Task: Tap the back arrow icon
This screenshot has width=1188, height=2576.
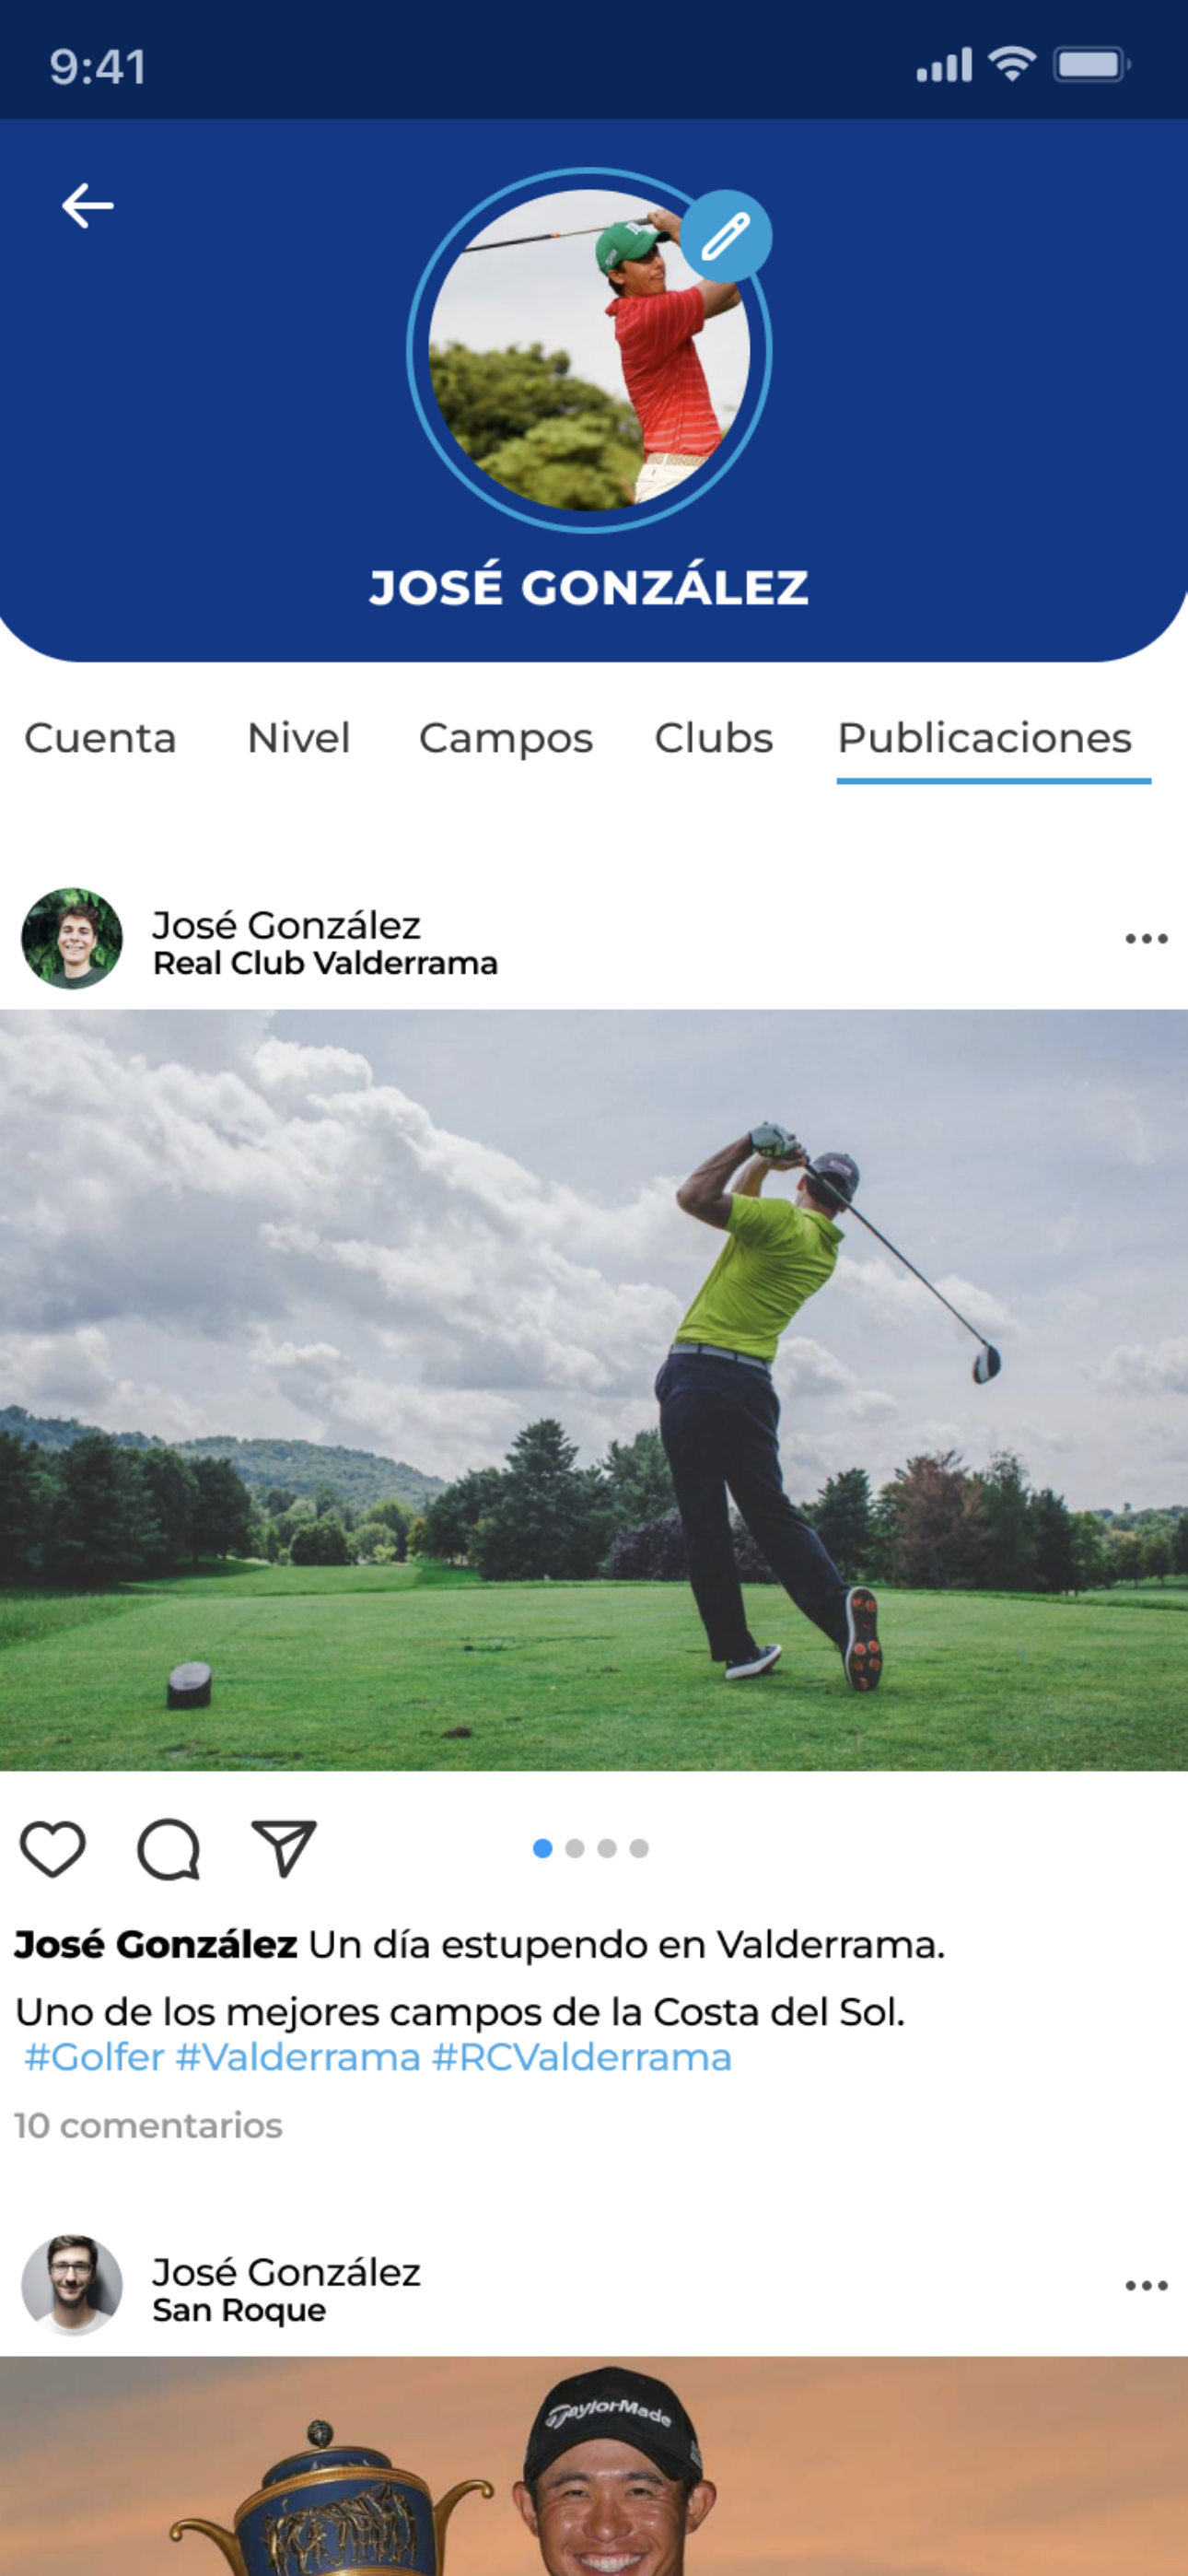Action: point(88,206)
